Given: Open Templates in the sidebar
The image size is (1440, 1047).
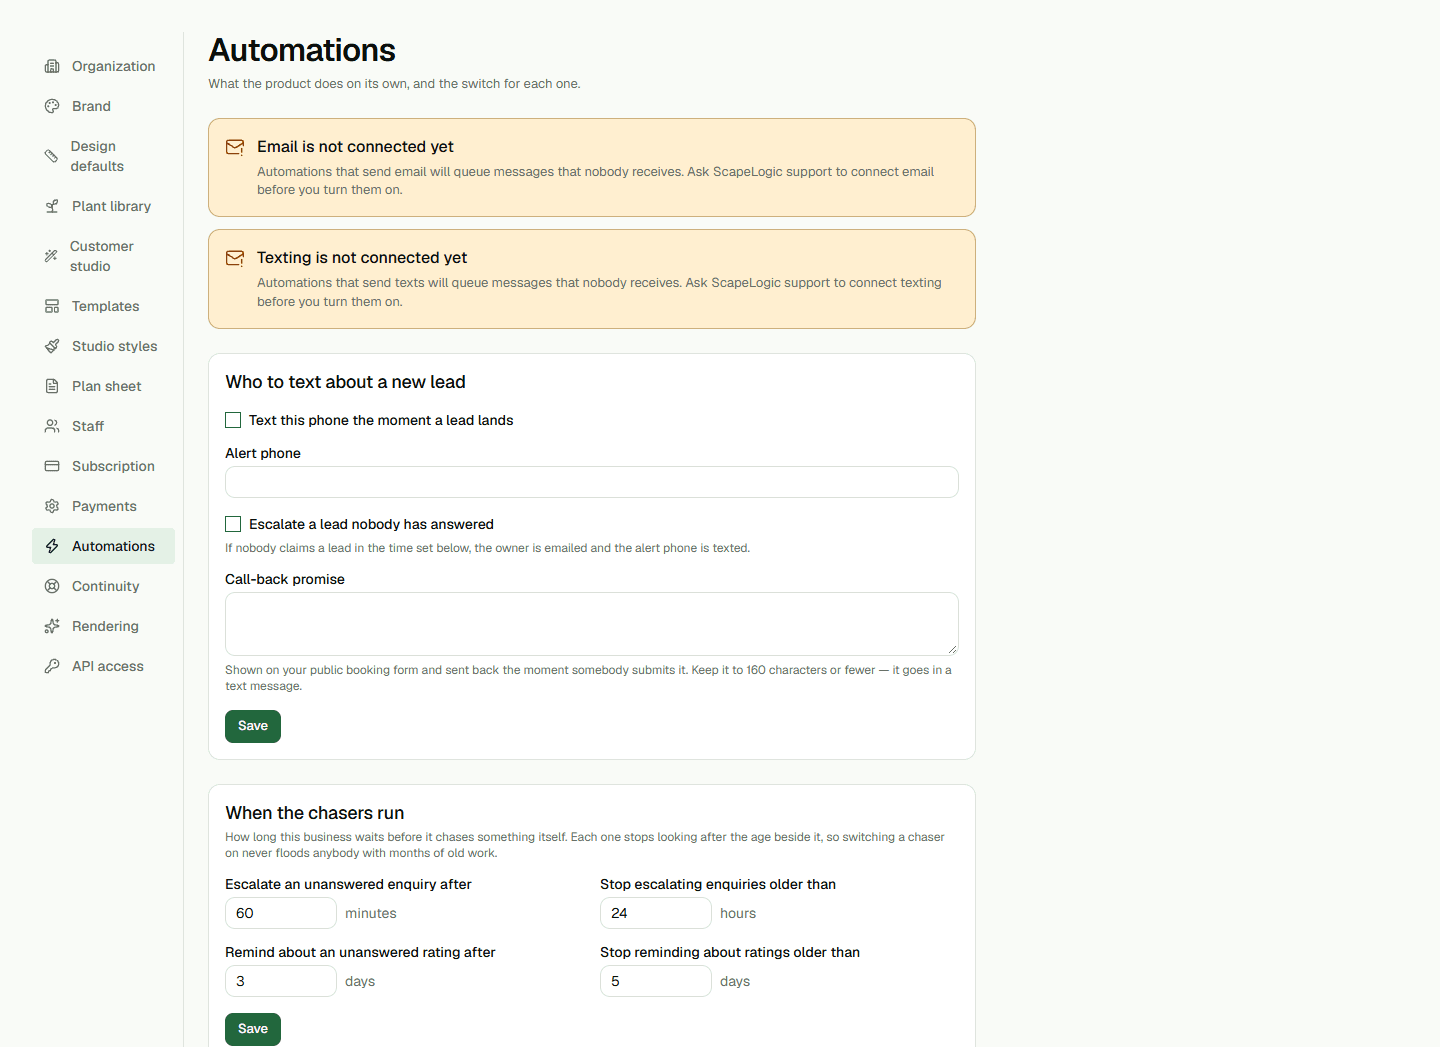Looking at the screenshot, I should 103,306.
